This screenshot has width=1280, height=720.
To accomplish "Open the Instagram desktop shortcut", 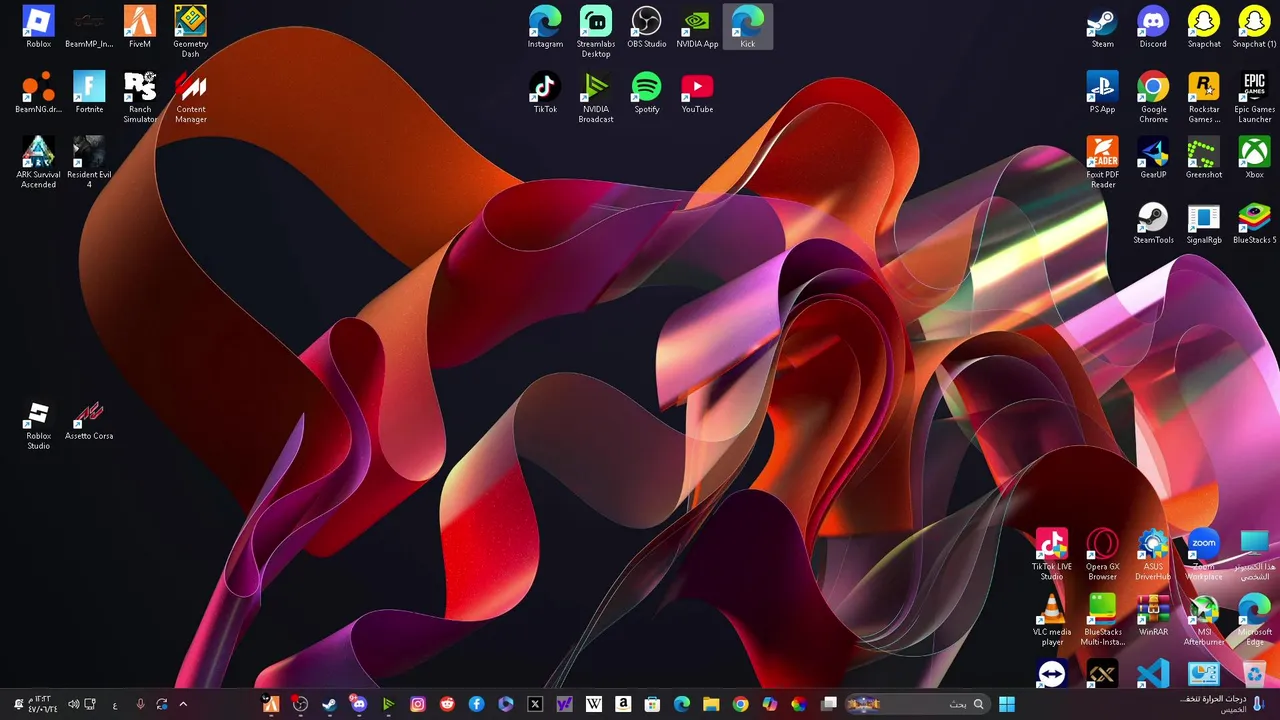I will [x=545, y=27].
